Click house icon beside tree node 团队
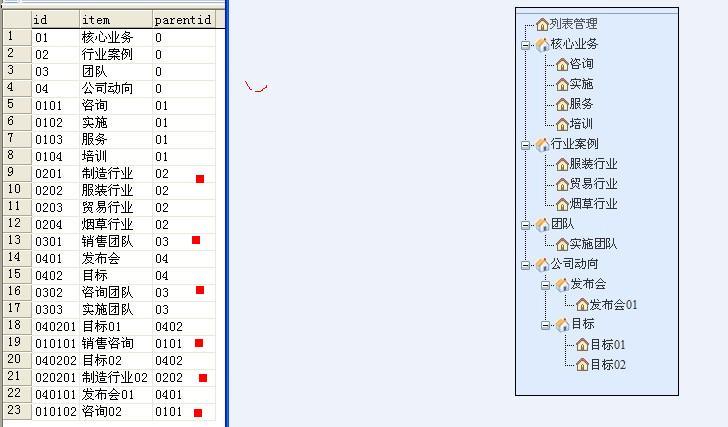 542,225
